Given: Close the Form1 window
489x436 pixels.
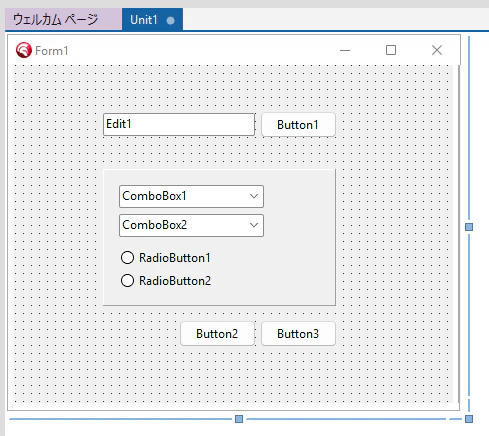Looking at the screenshot, I should click(x=437, y=50).
